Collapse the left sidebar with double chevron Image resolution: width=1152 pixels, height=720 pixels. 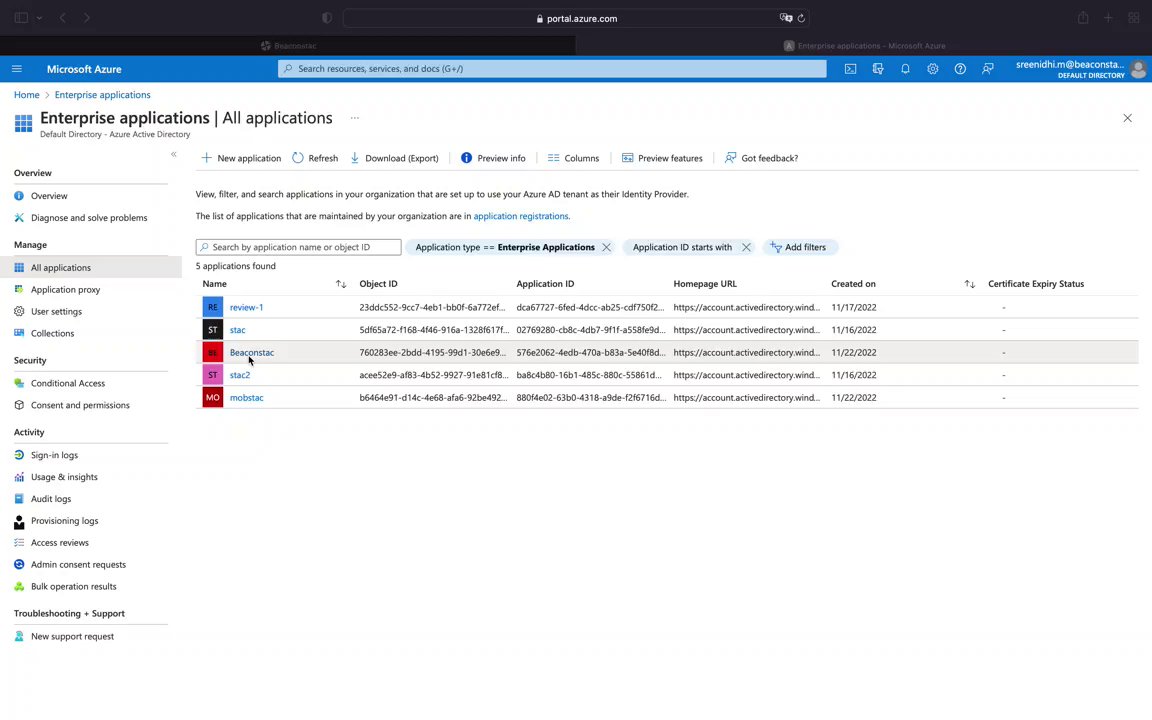tap(174, 154)
